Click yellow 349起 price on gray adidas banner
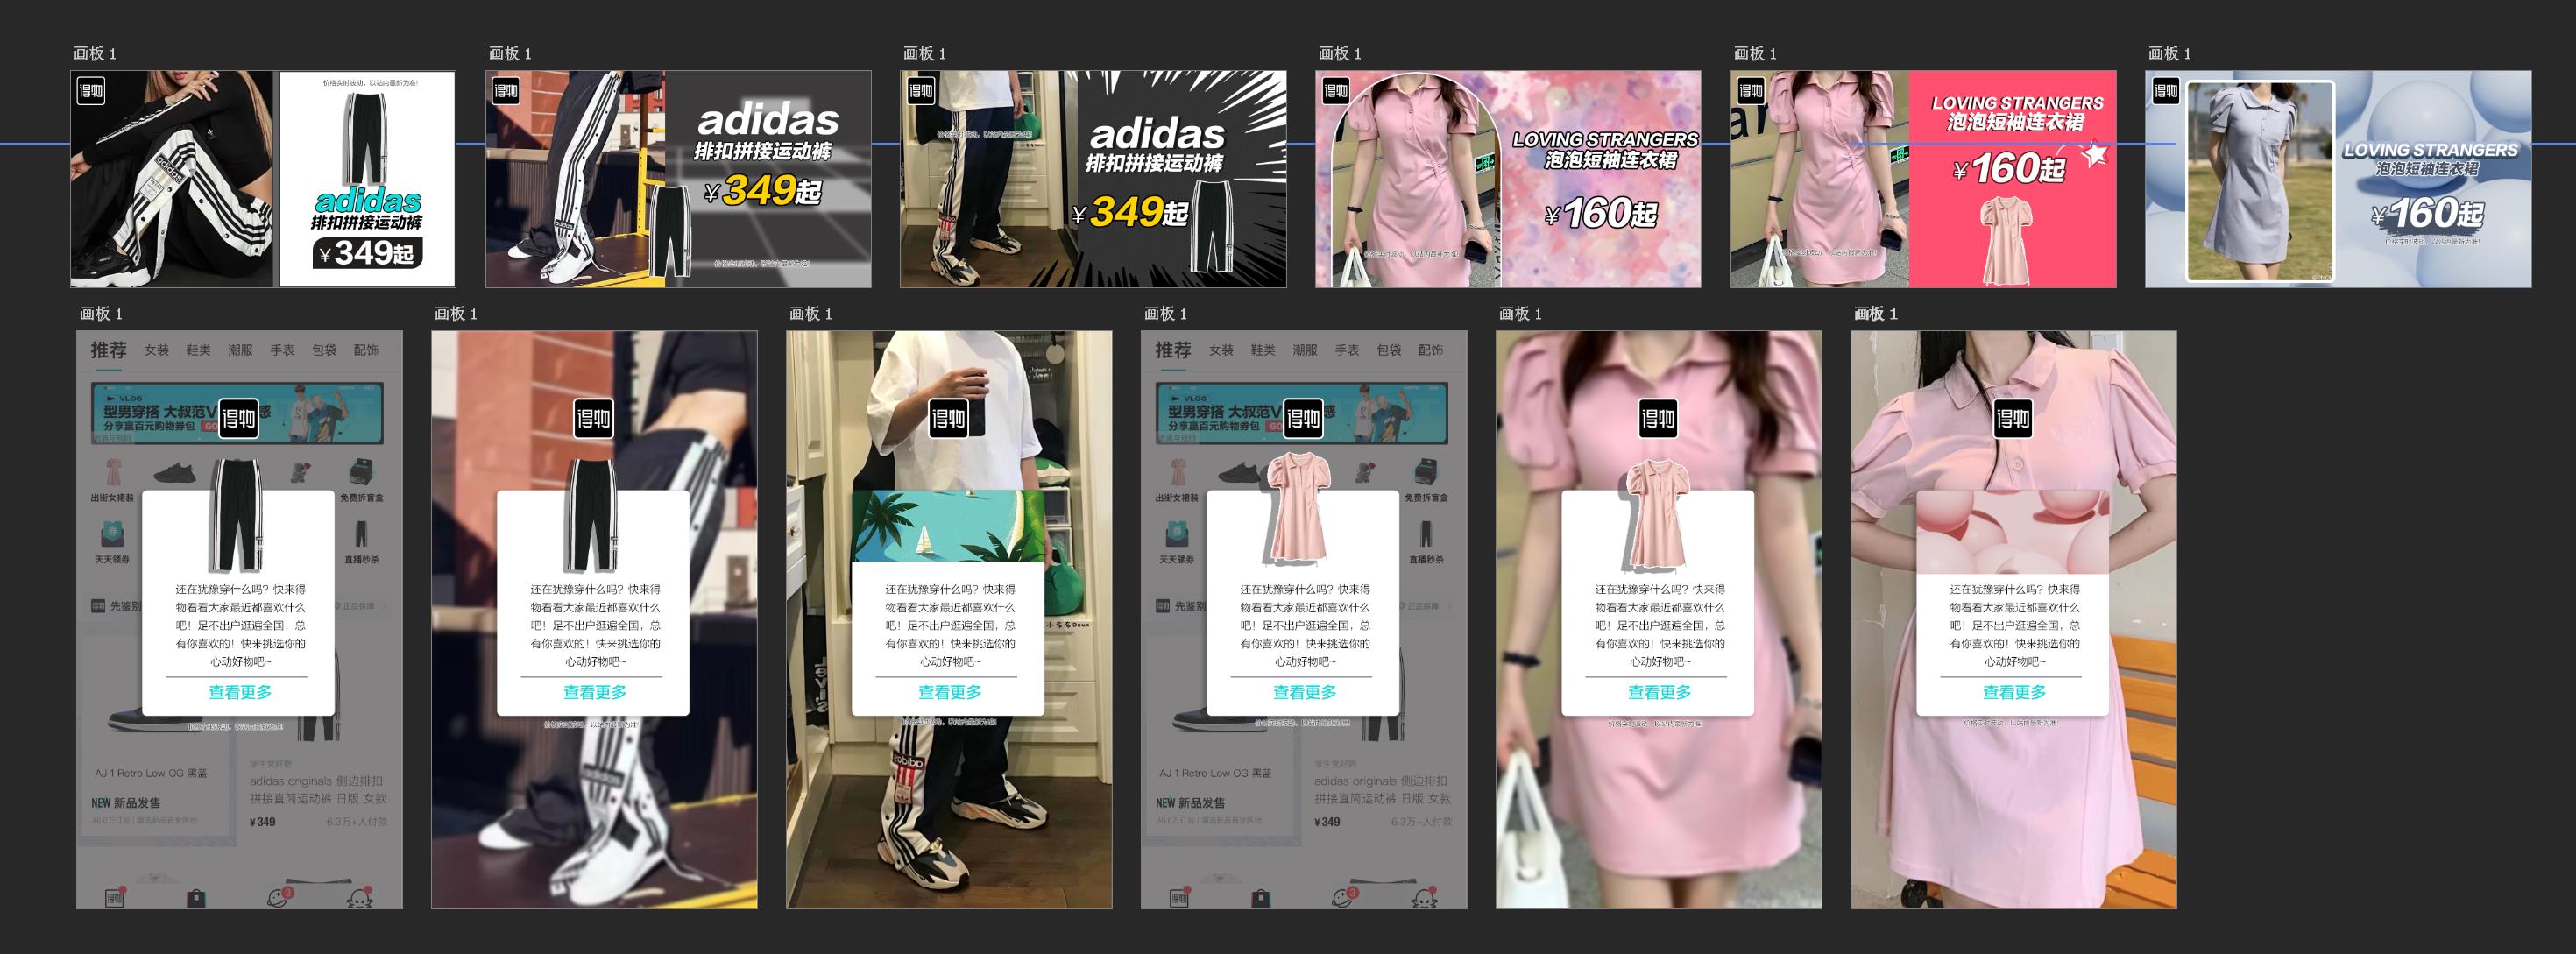This screenshot has height=954, width=2576. [x=772, y=190]
